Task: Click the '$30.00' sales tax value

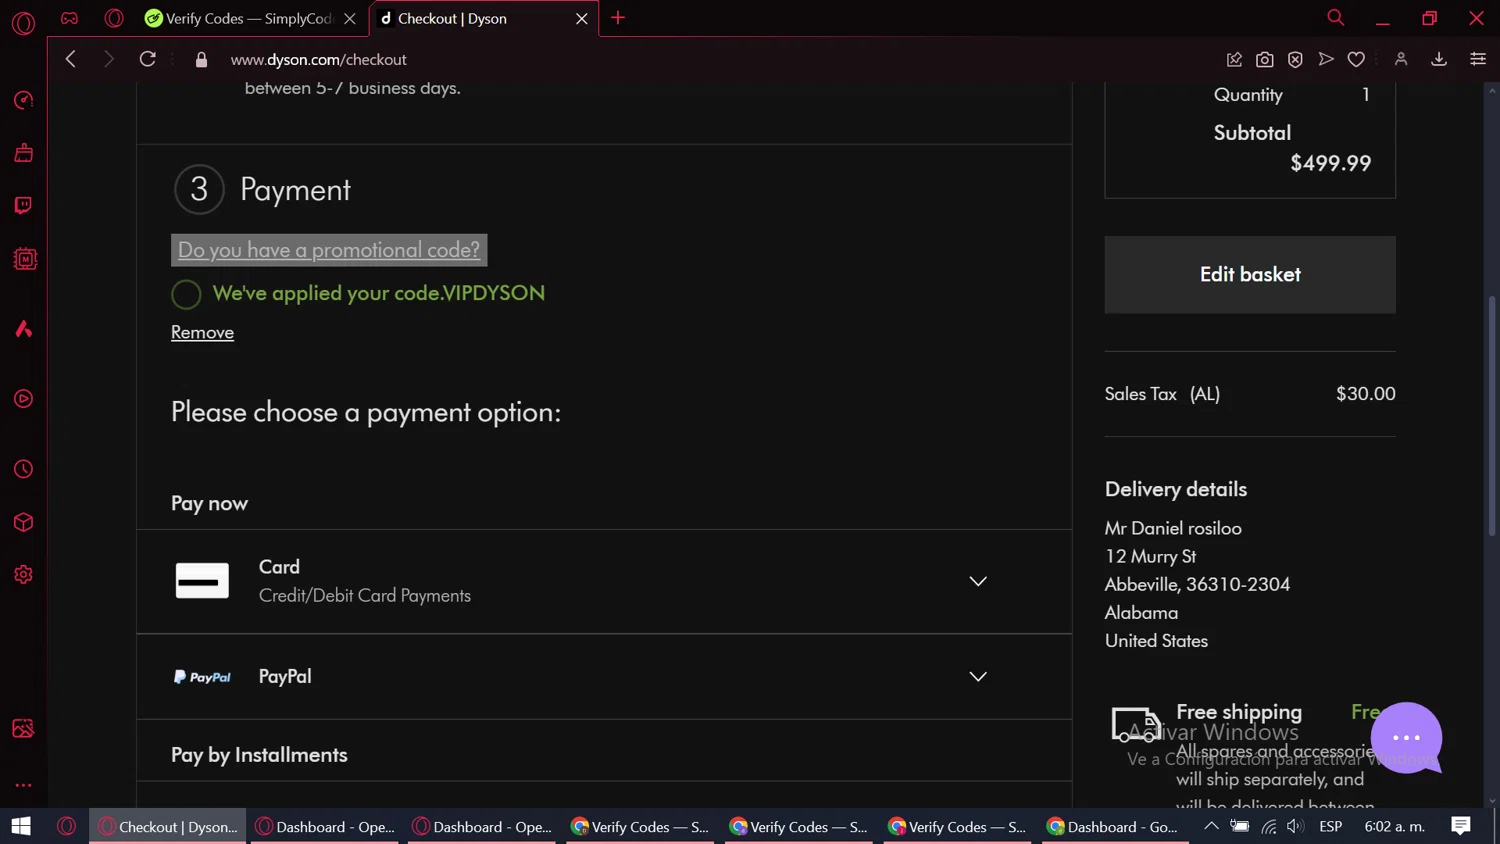Action: pyautogui.click(x=1365, y=394)
